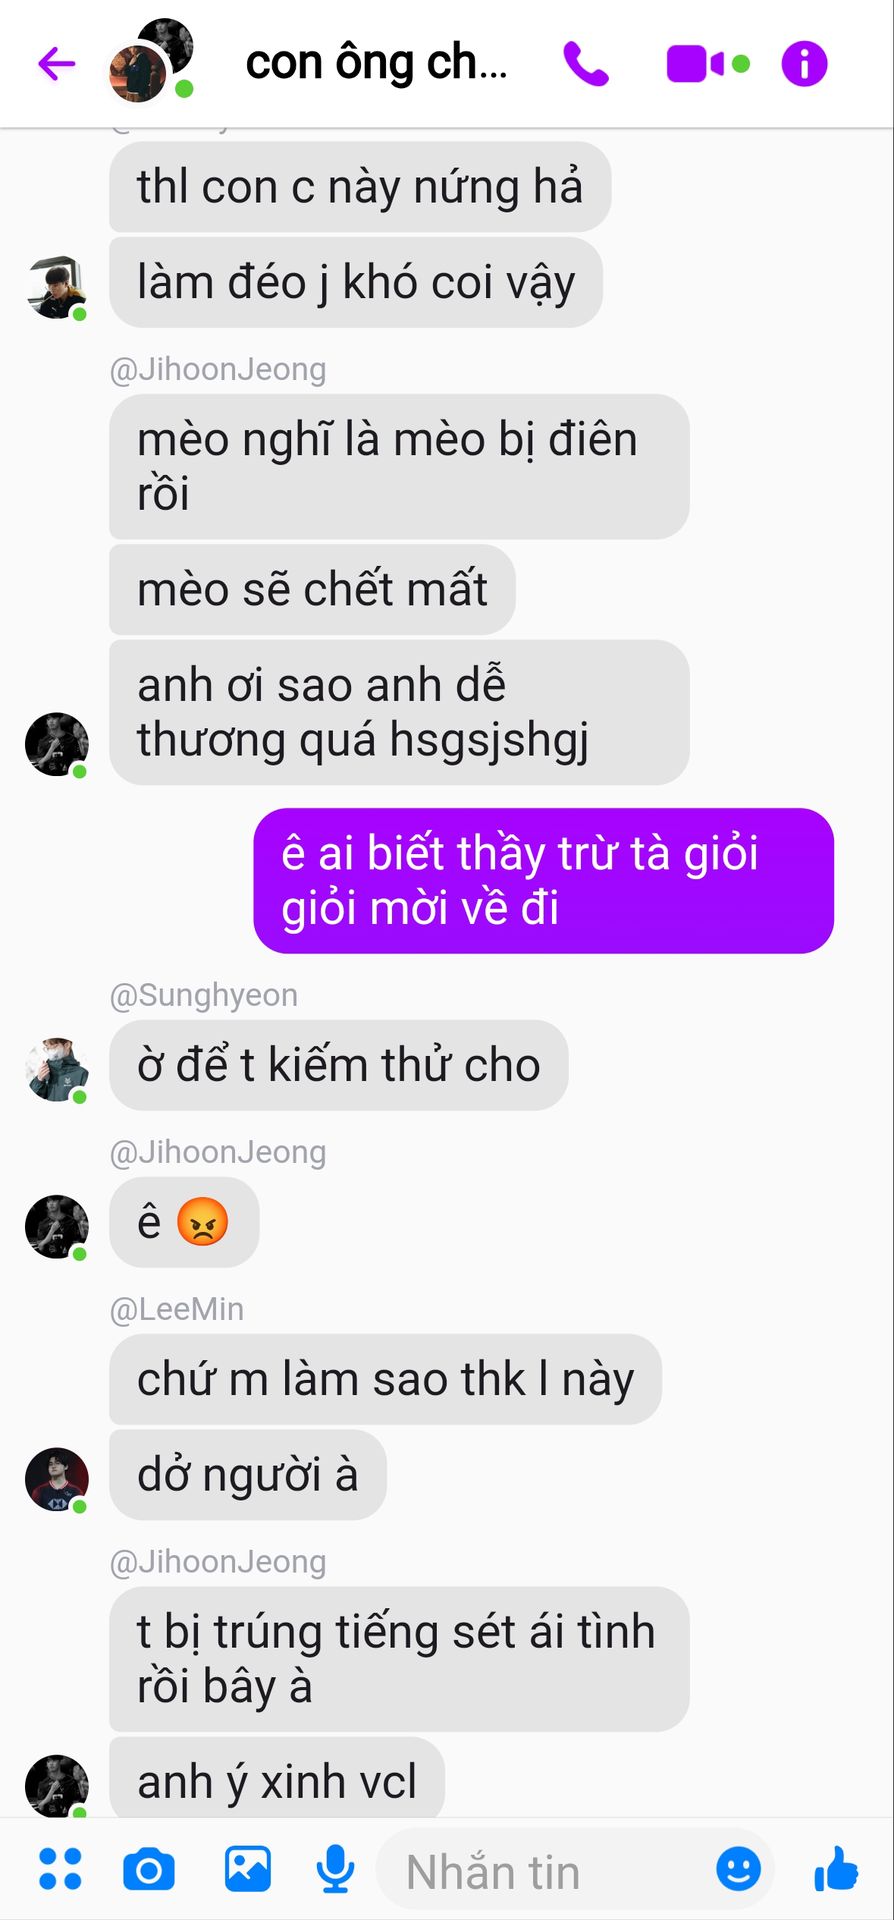Select the purple sent message bubble
This screenshot has height=1920, width=894.
coord(543,880)
